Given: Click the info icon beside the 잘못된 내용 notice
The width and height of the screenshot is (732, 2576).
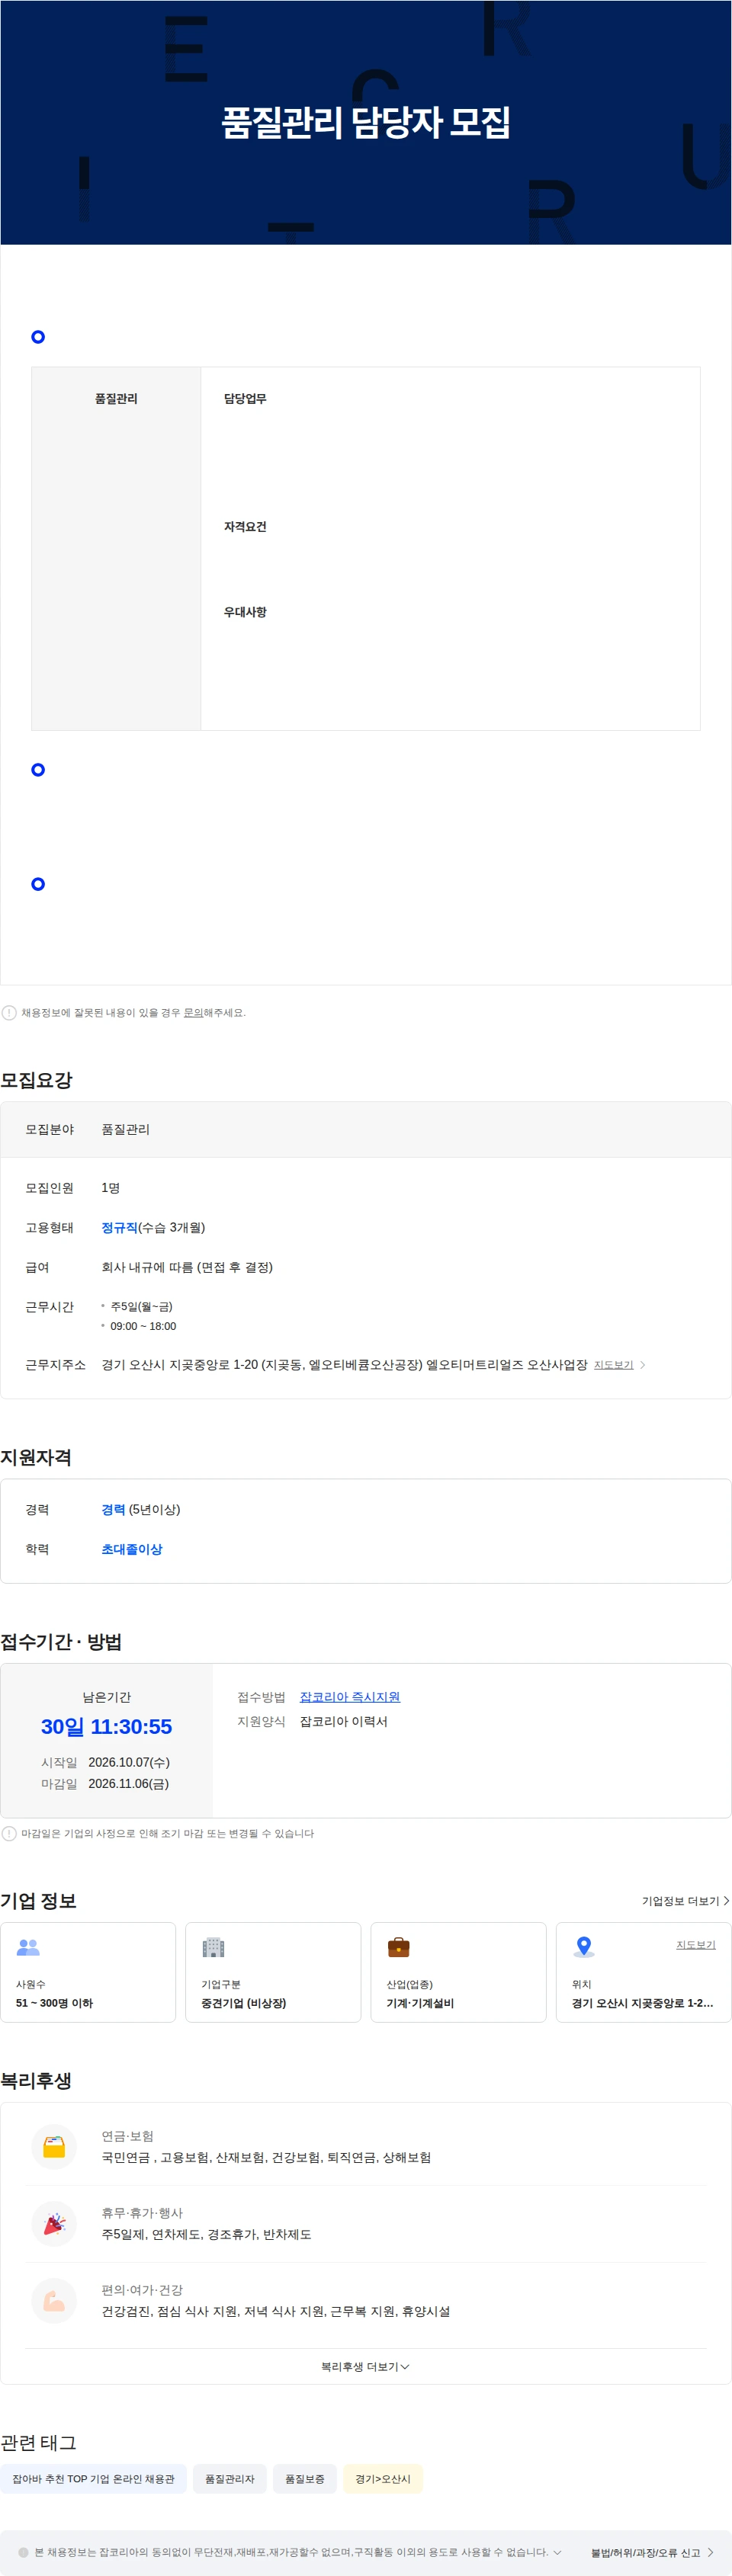Looking at the screenshot, I should click(9, 1012).
